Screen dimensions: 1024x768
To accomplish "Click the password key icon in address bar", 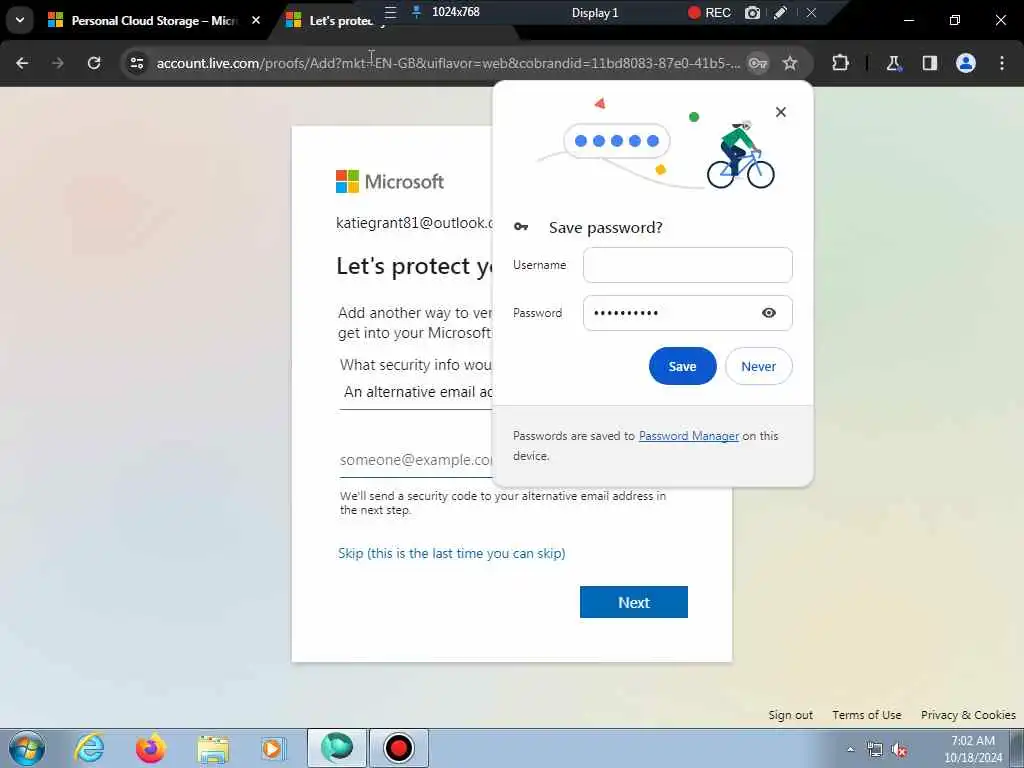I will click(758, 63).
